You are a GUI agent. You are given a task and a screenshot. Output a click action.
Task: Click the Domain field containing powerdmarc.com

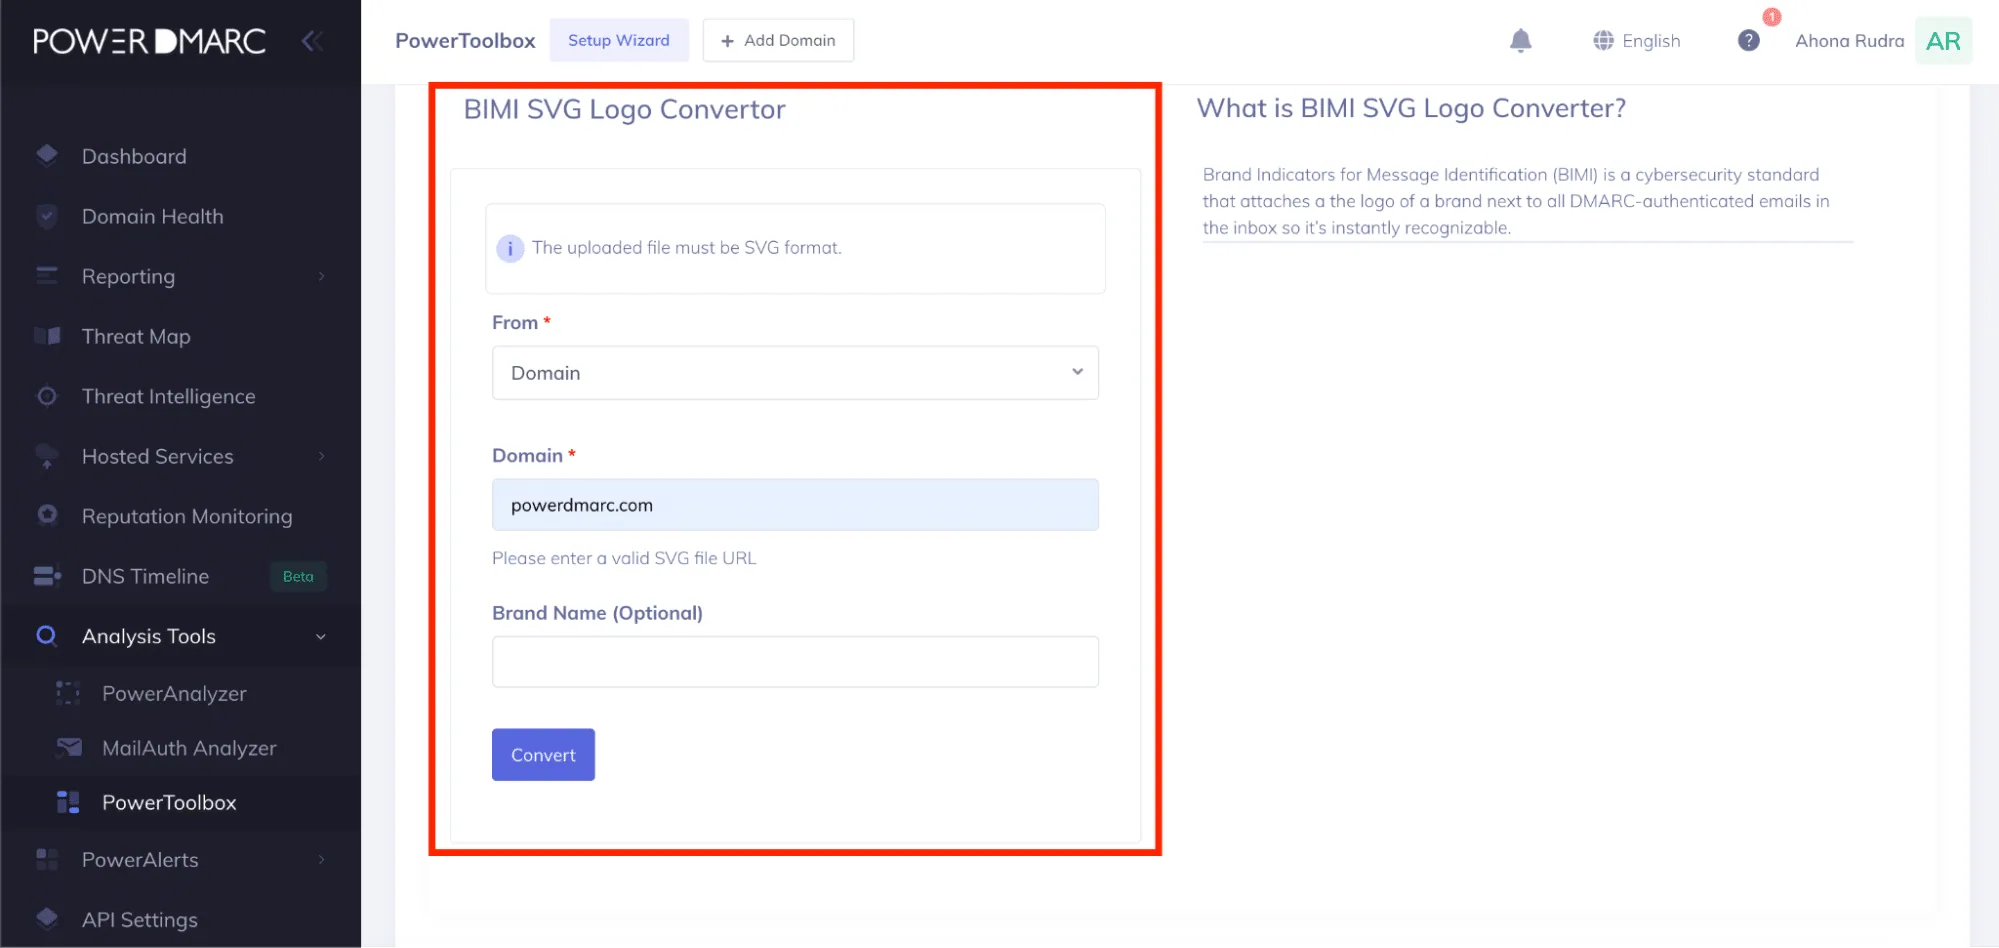[x=795, y=505]
